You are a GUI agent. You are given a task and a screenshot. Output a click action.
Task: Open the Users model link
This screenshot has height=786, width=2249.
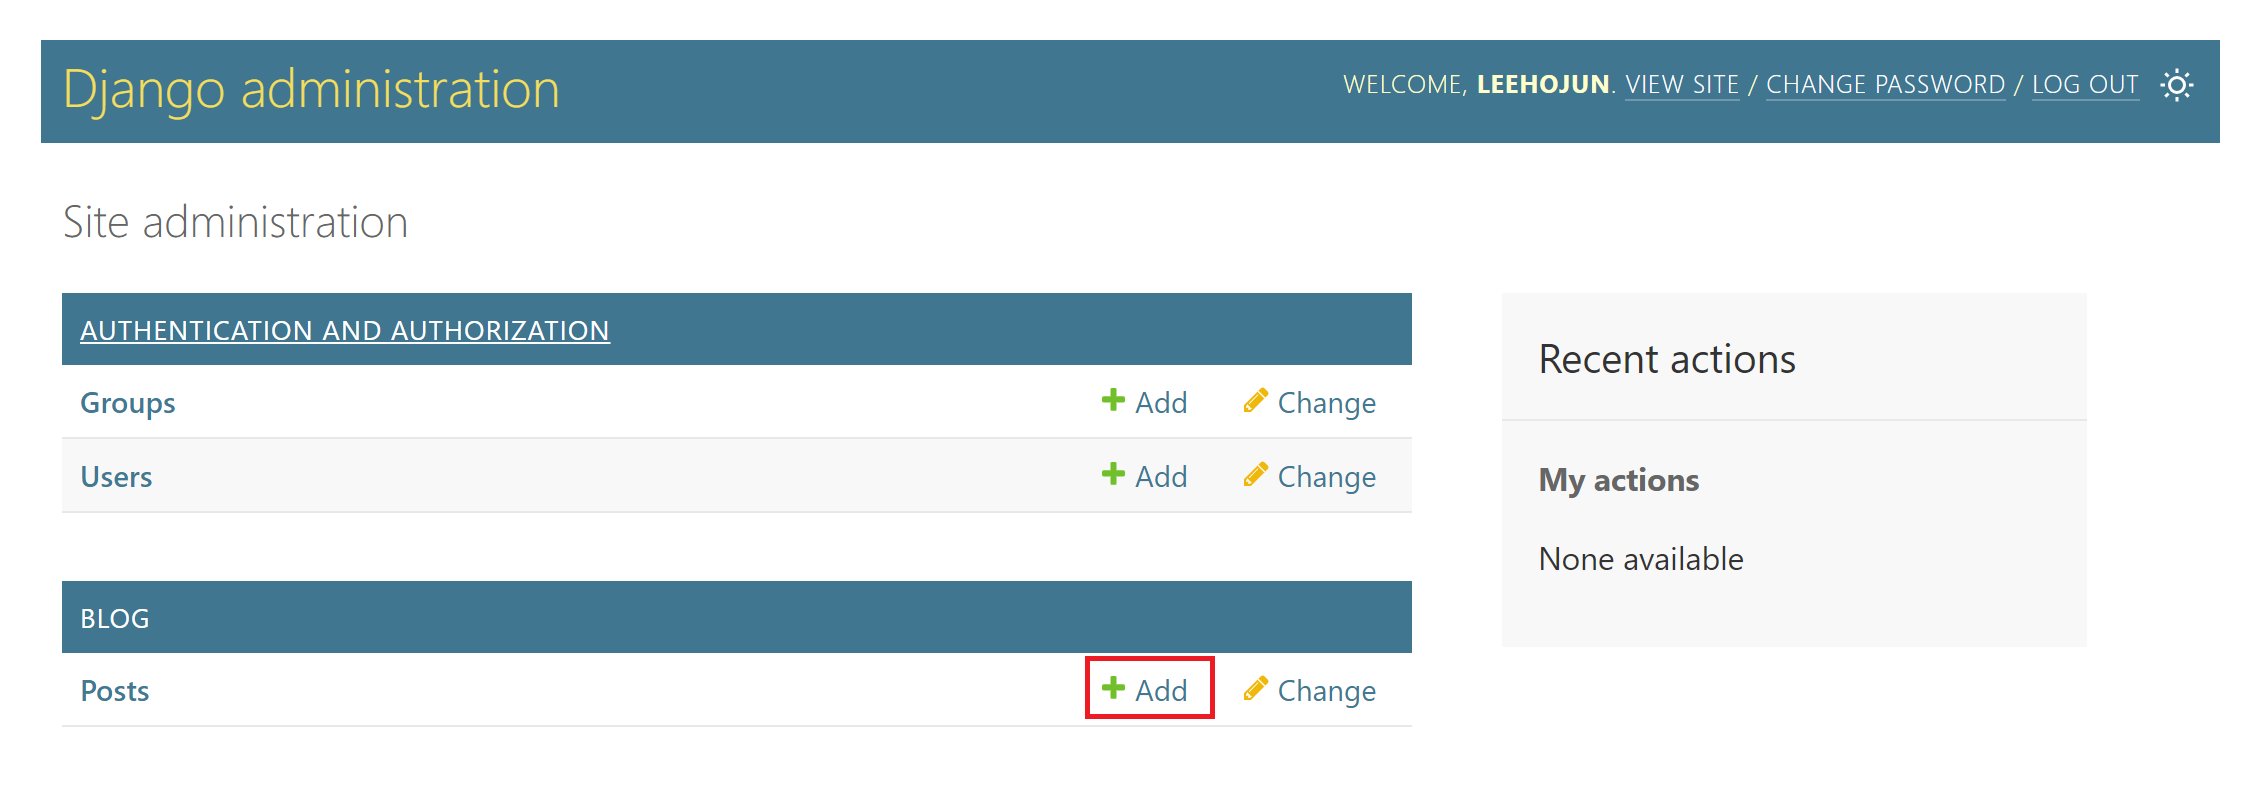click(116, 477)
